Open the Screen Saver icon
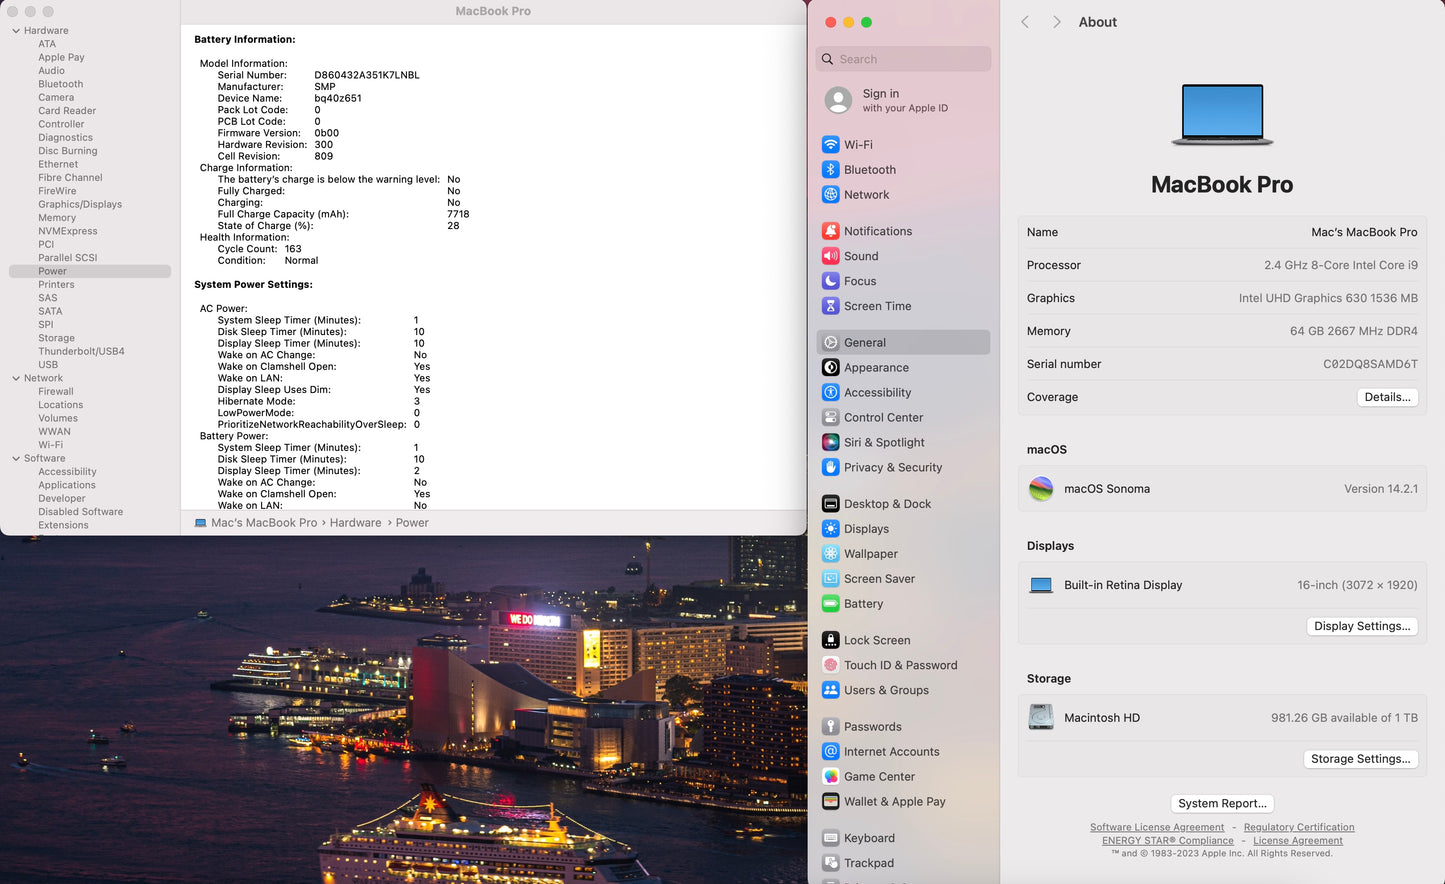 (x=830, y=579)
